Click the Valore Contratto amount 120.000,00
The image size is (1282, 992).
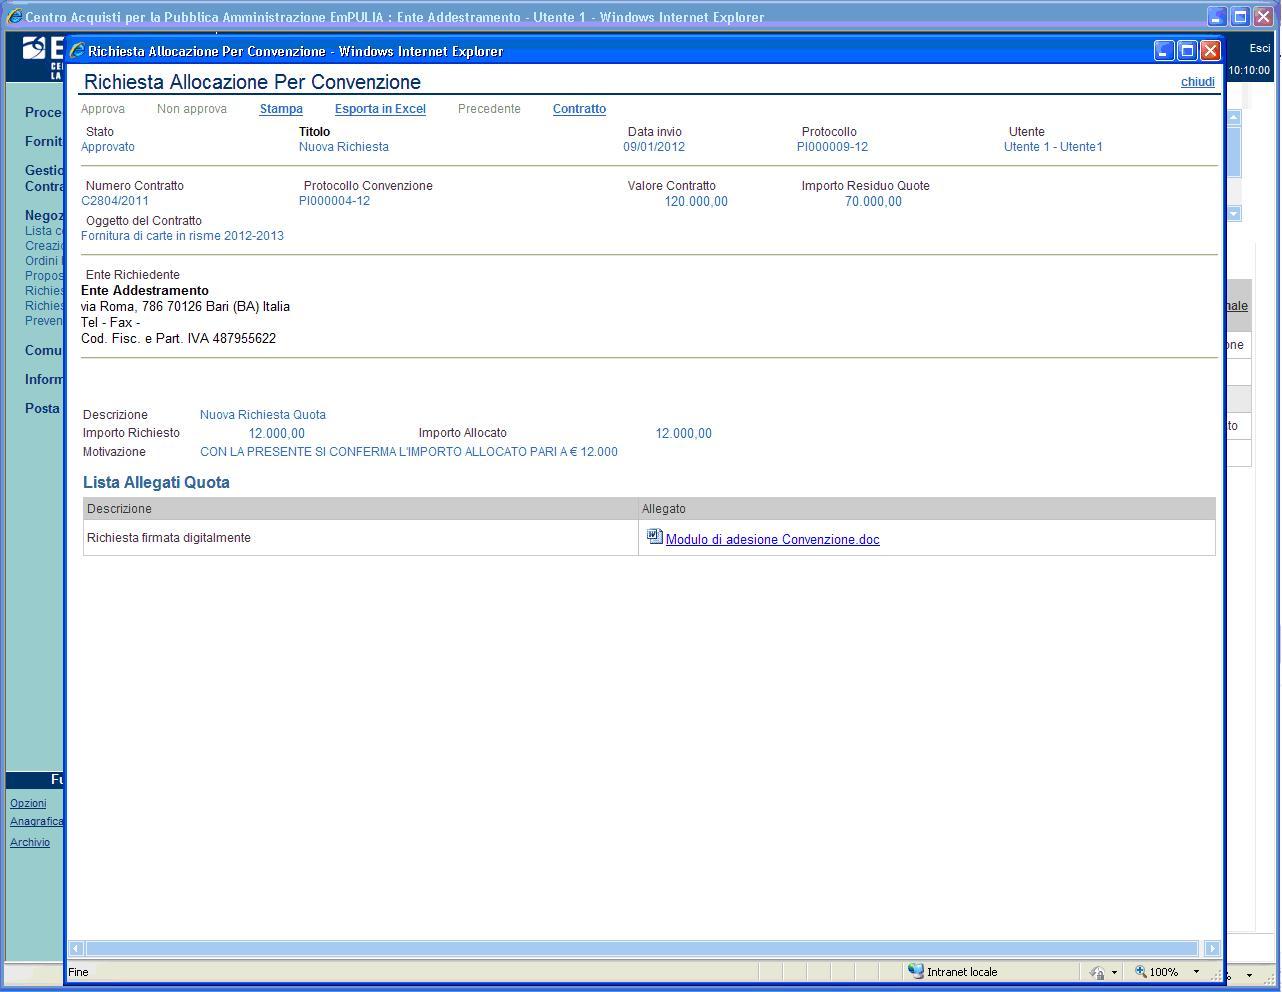(696, 202)
